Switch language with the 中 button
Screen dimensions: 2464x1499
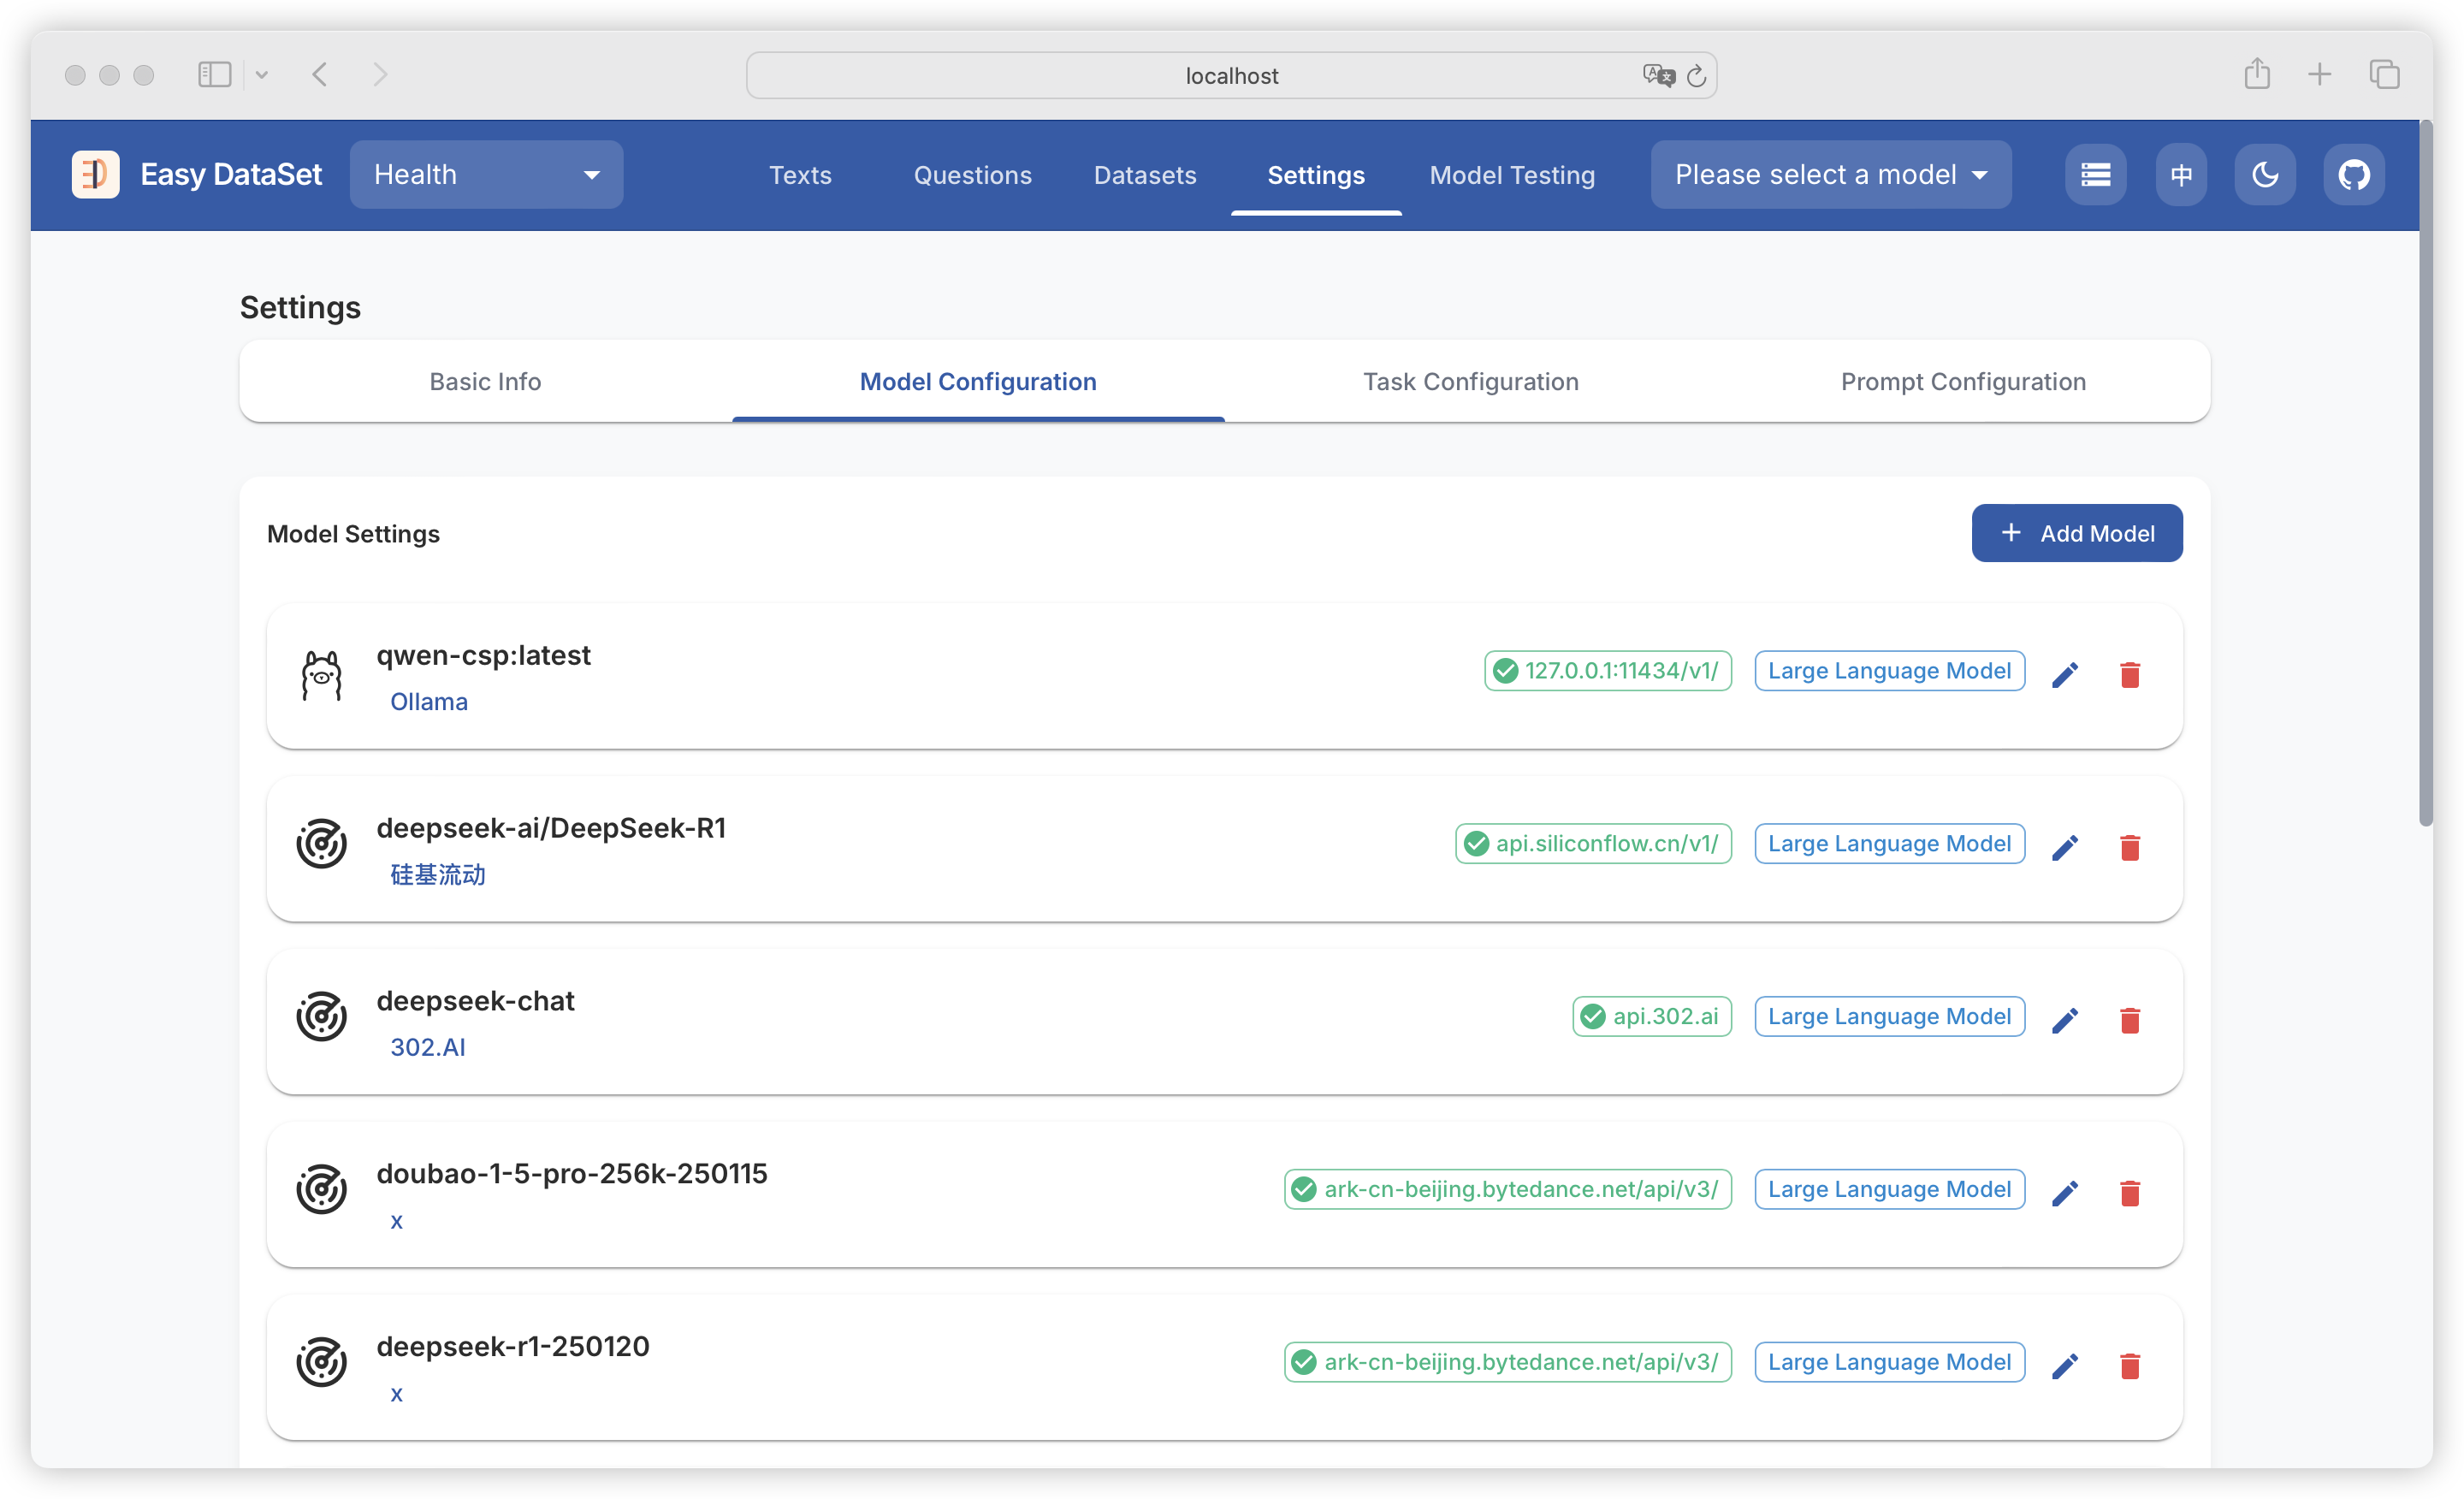(2181, 175)
